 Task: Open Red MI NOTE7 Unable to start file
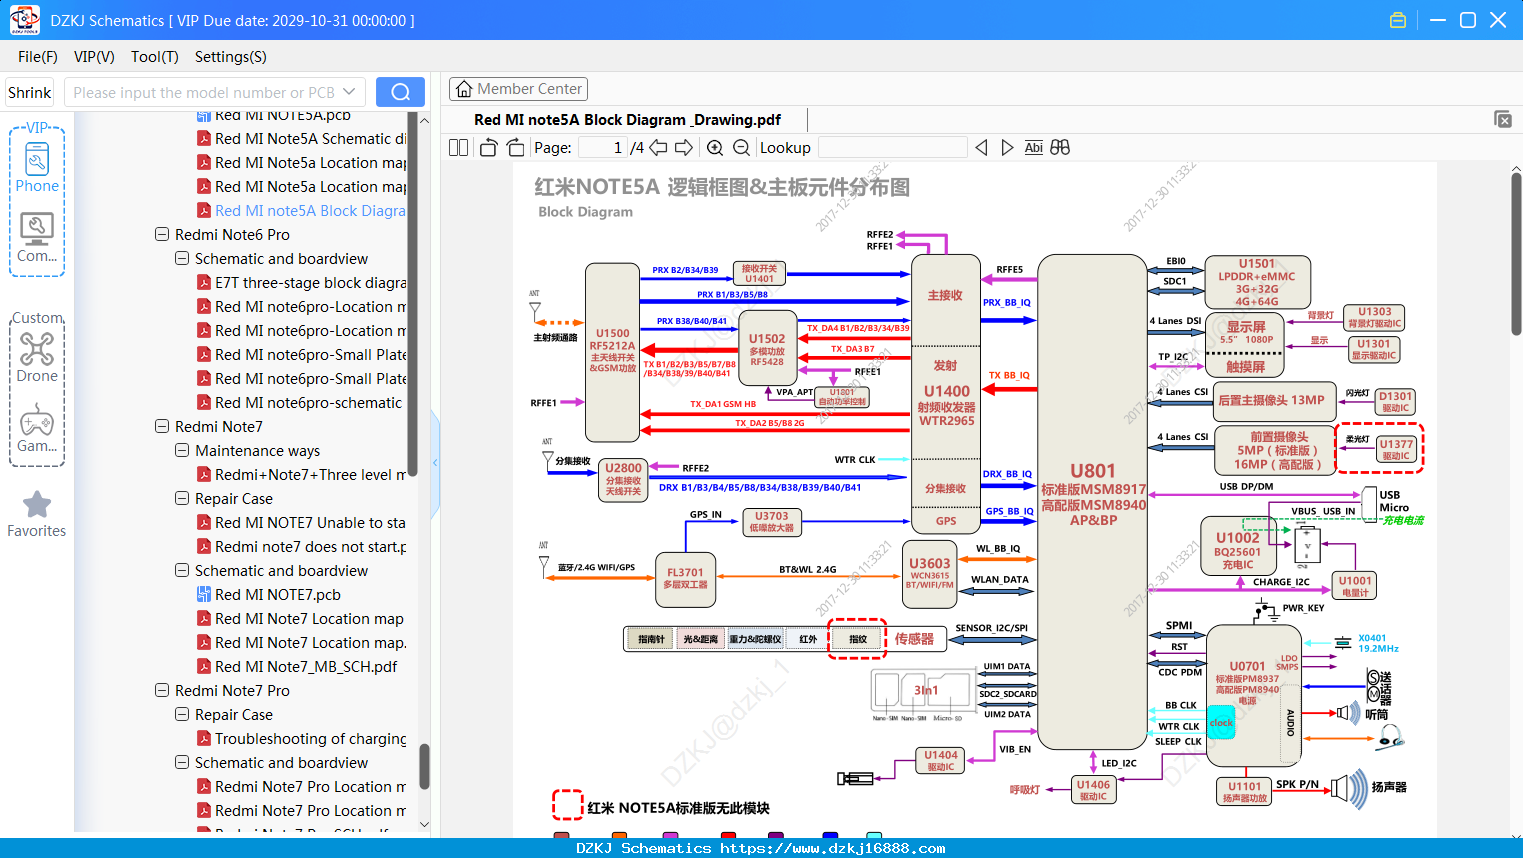(x=310, y=523)
